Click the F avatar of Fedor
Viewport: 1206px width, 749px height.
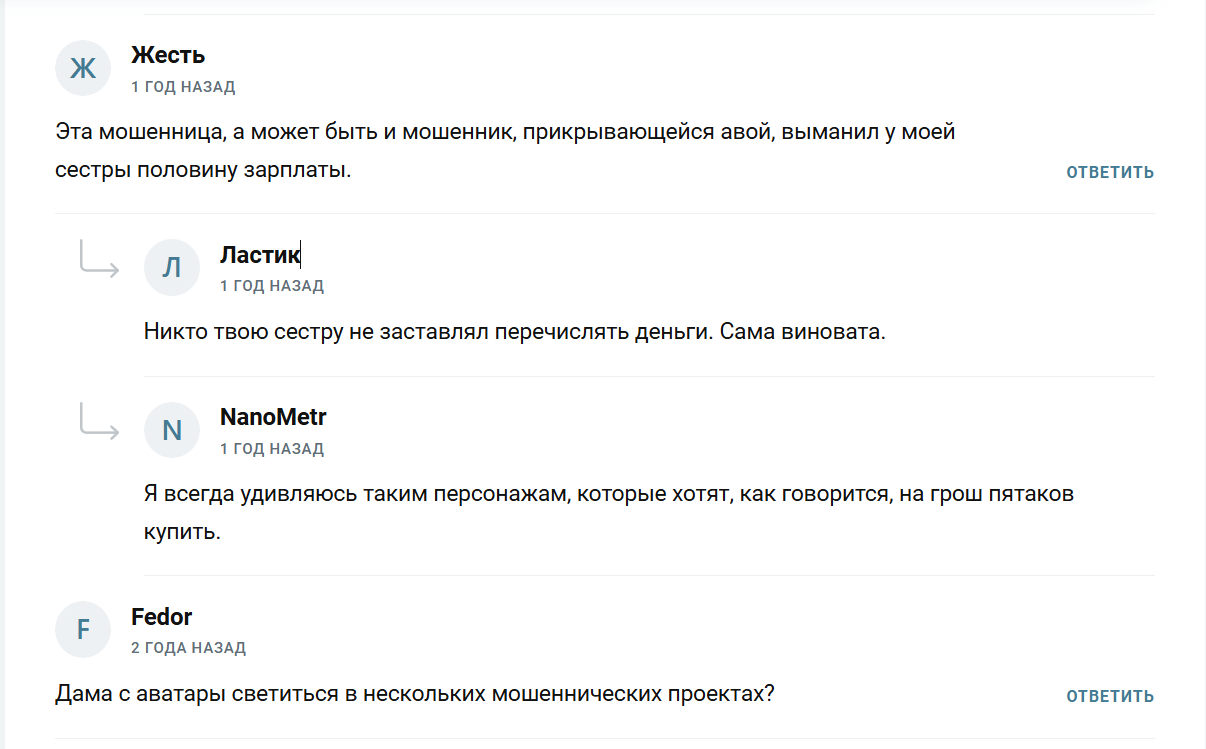pyautogui.click(x=82, y=629)
